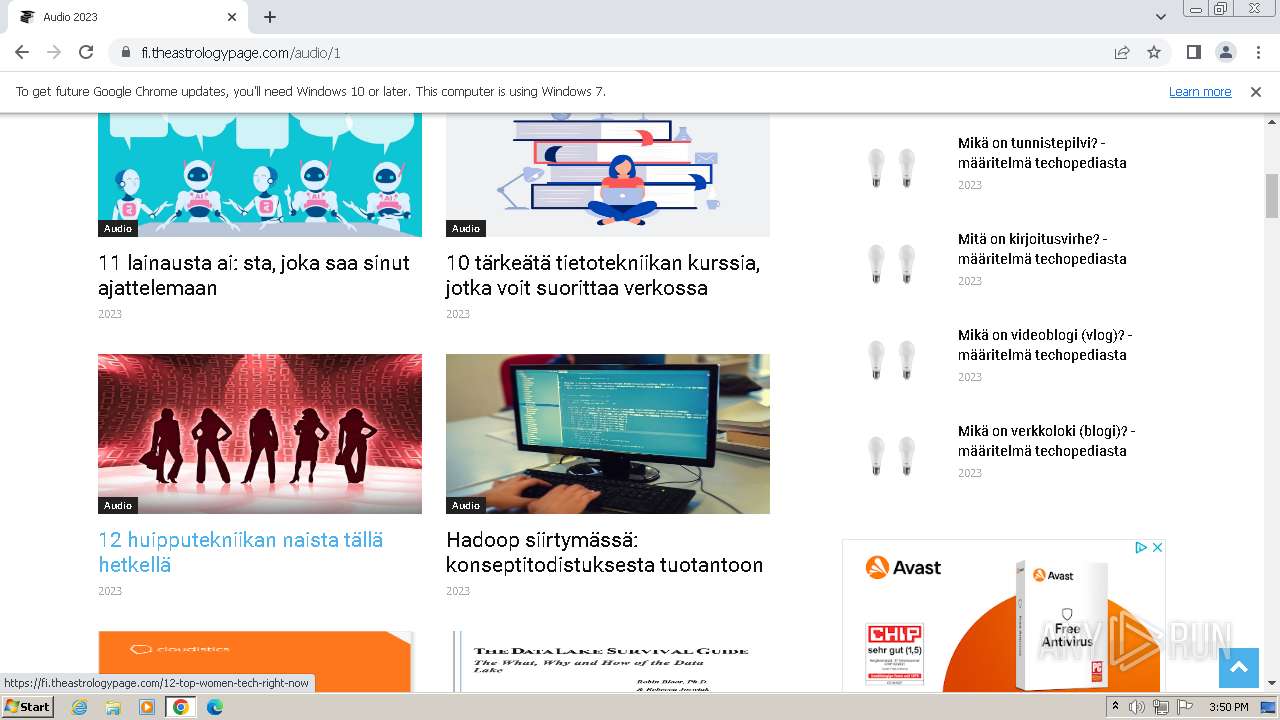Viewport: 1280px width, 720px height.
Task: Open 'Mikä on tunnistepilvi?' sidebar article
Action: pos(1042,153)
